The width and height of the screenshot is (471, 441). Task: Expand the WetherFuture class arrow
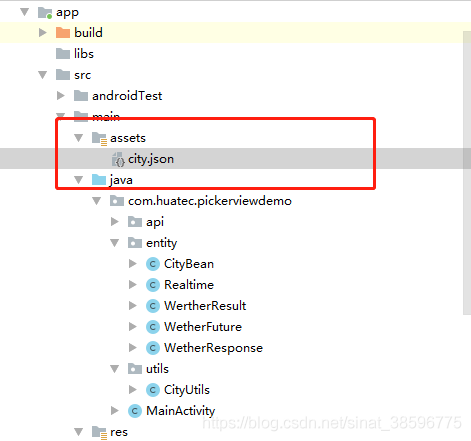pos(133,327)
